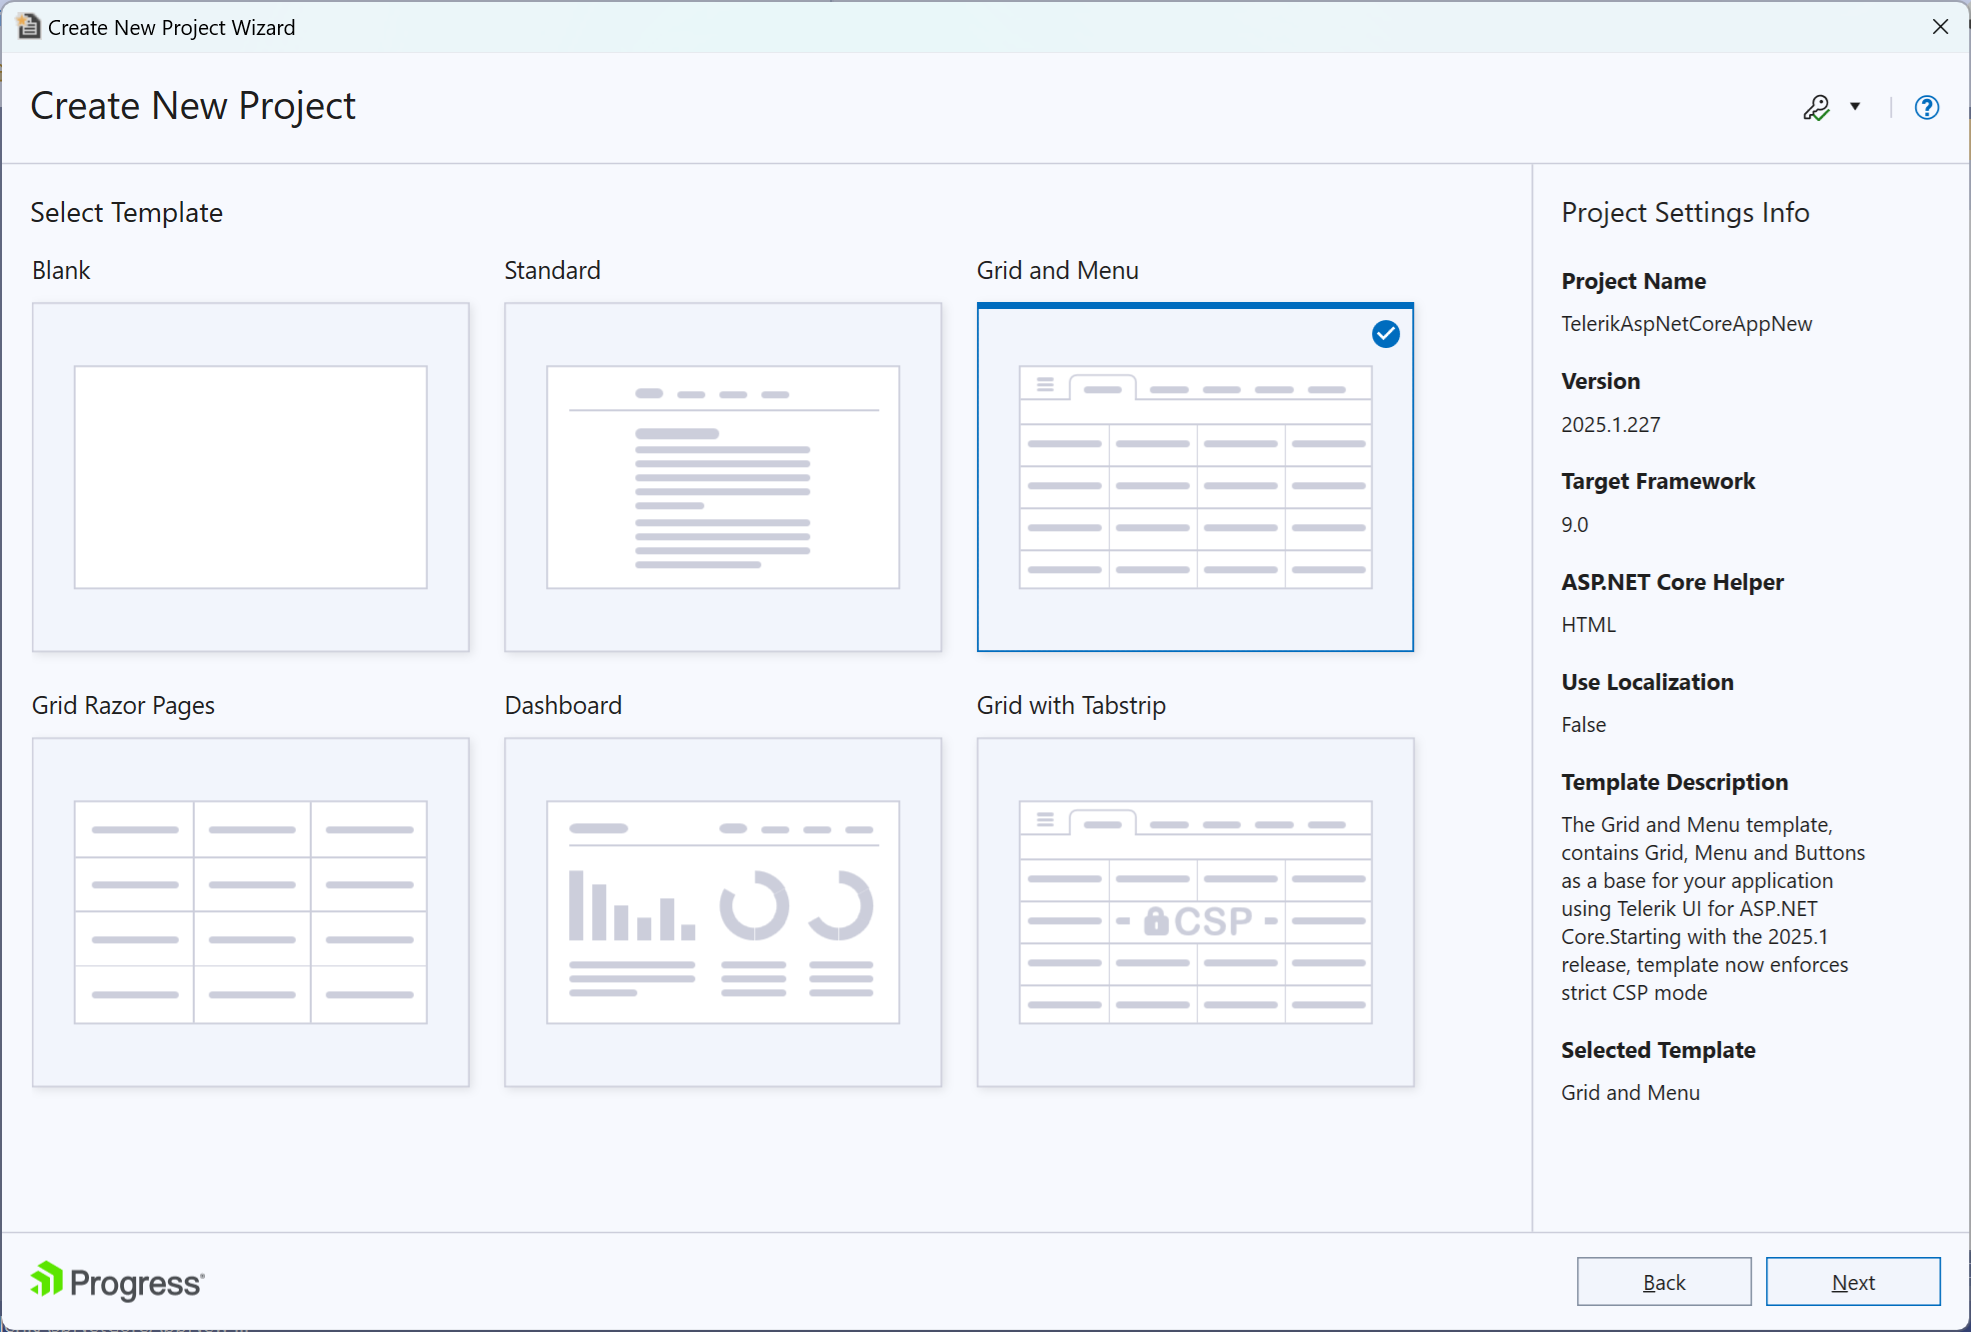Expand the dropdown arrow next to the license key icon
The width and height of the screenshot is (1971, 1332).
(1856, 107)
